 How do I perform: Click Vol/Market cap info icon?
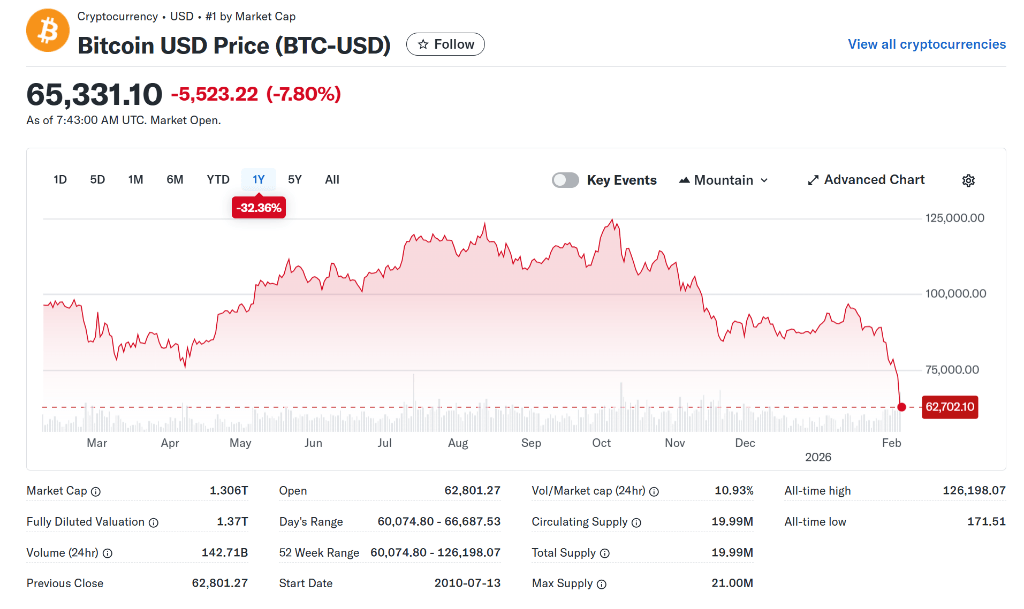tap(655, 492)
